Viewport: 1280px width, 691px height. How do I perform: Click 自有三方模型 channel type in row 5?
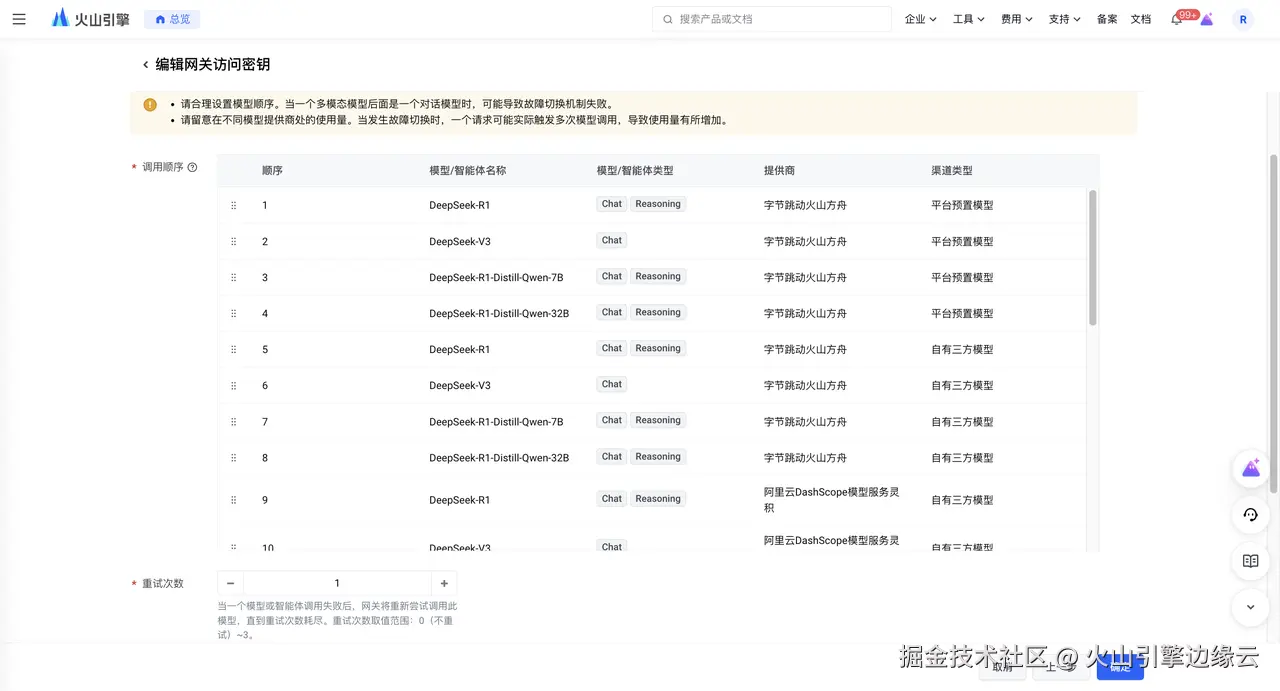pos(962,349)
